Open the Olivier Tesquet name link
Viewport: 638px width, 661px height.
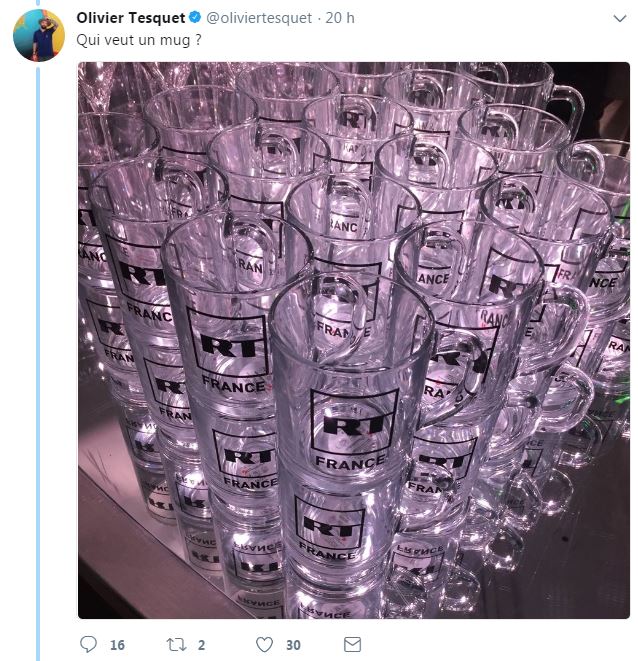pyautogui.click(x=130, y=18)
